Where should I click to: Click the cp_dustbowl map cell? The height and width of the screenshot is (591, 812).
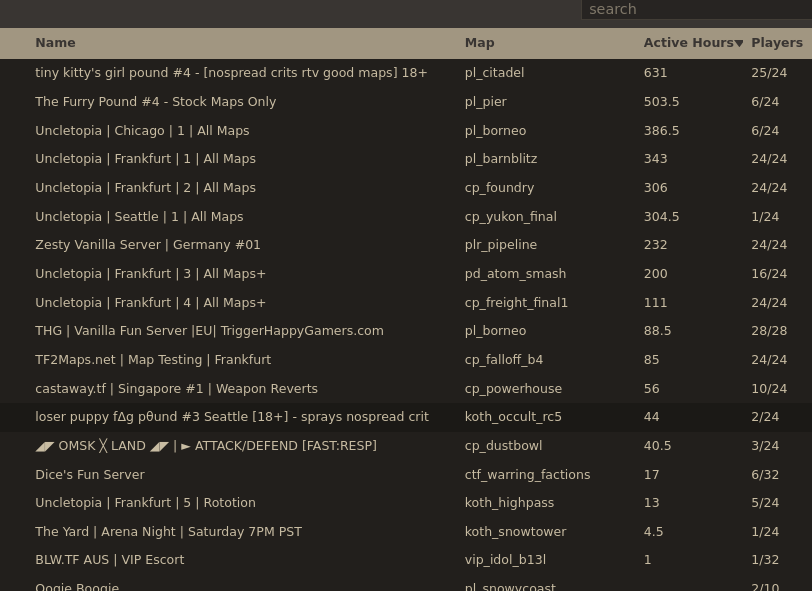coord(503,446)
